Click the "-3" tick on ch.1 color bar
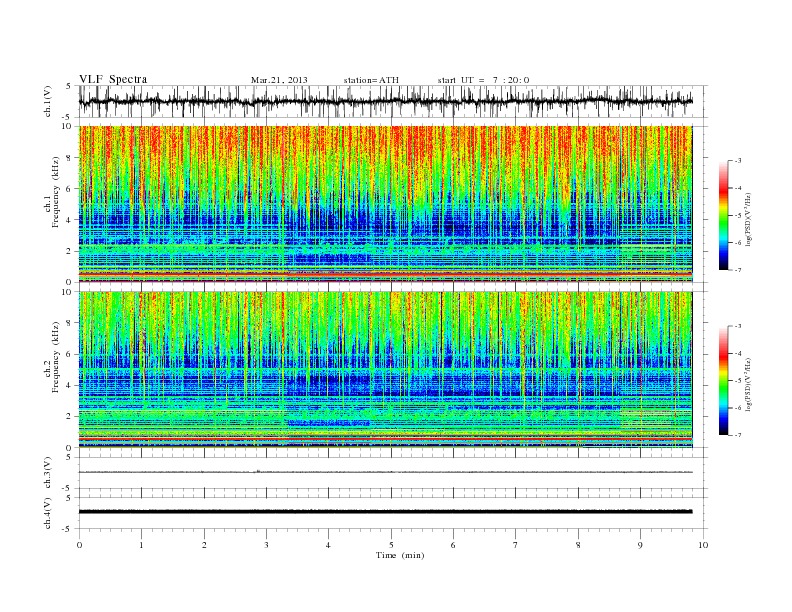Image resolution: width=792 pixels, height=612 pixels. tap(739, 161)
